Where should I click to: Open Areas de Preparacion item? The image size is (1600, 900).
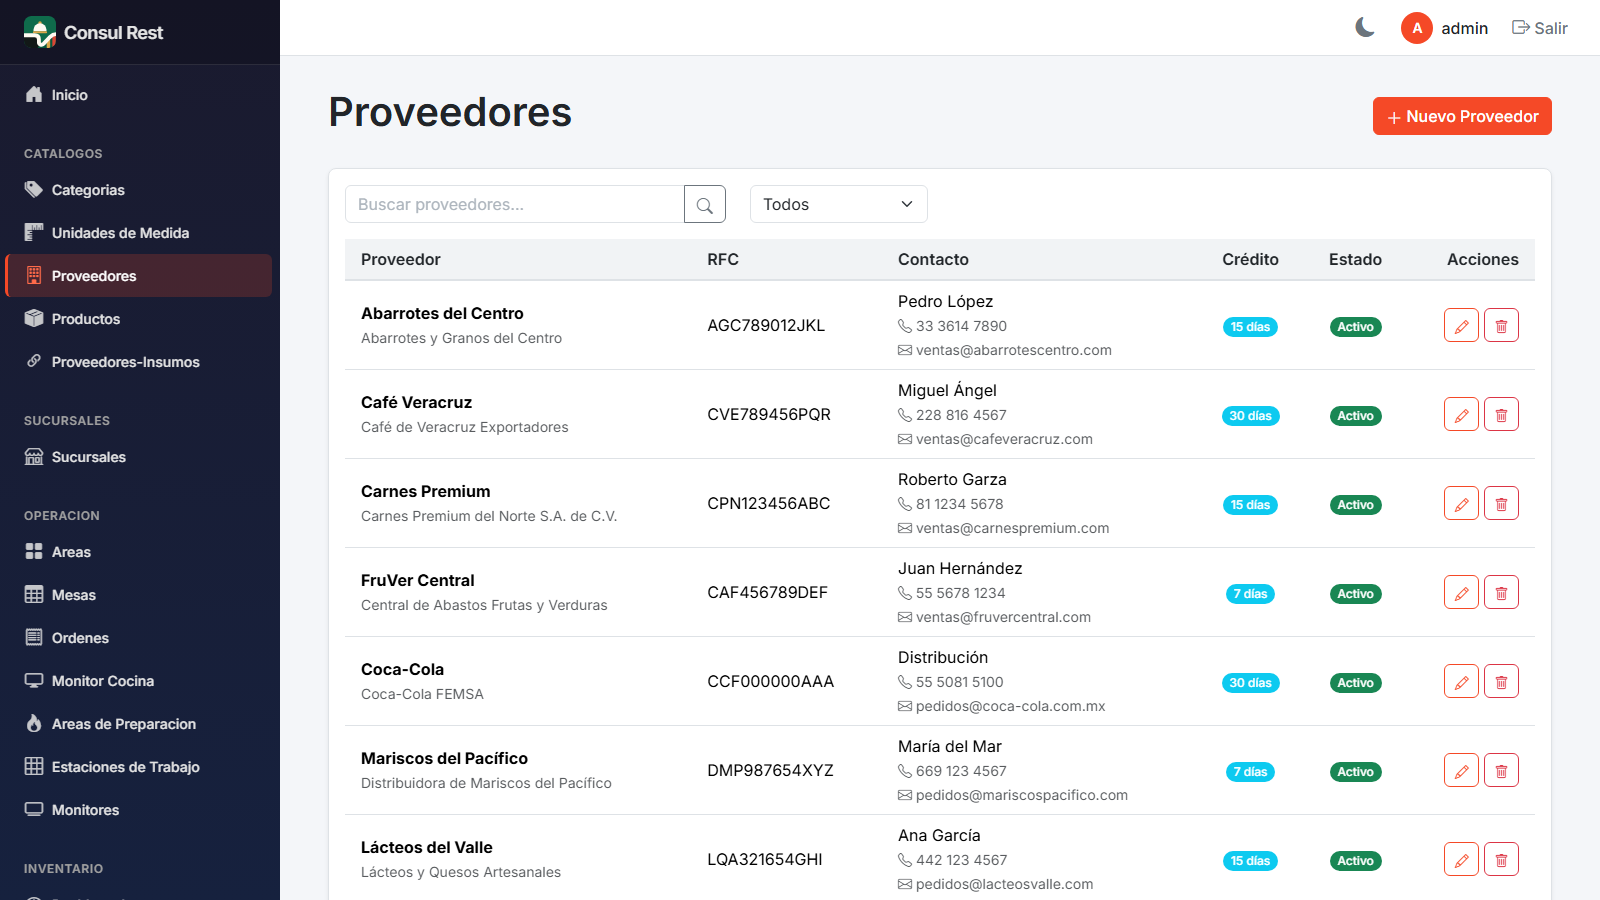point(140,724)
